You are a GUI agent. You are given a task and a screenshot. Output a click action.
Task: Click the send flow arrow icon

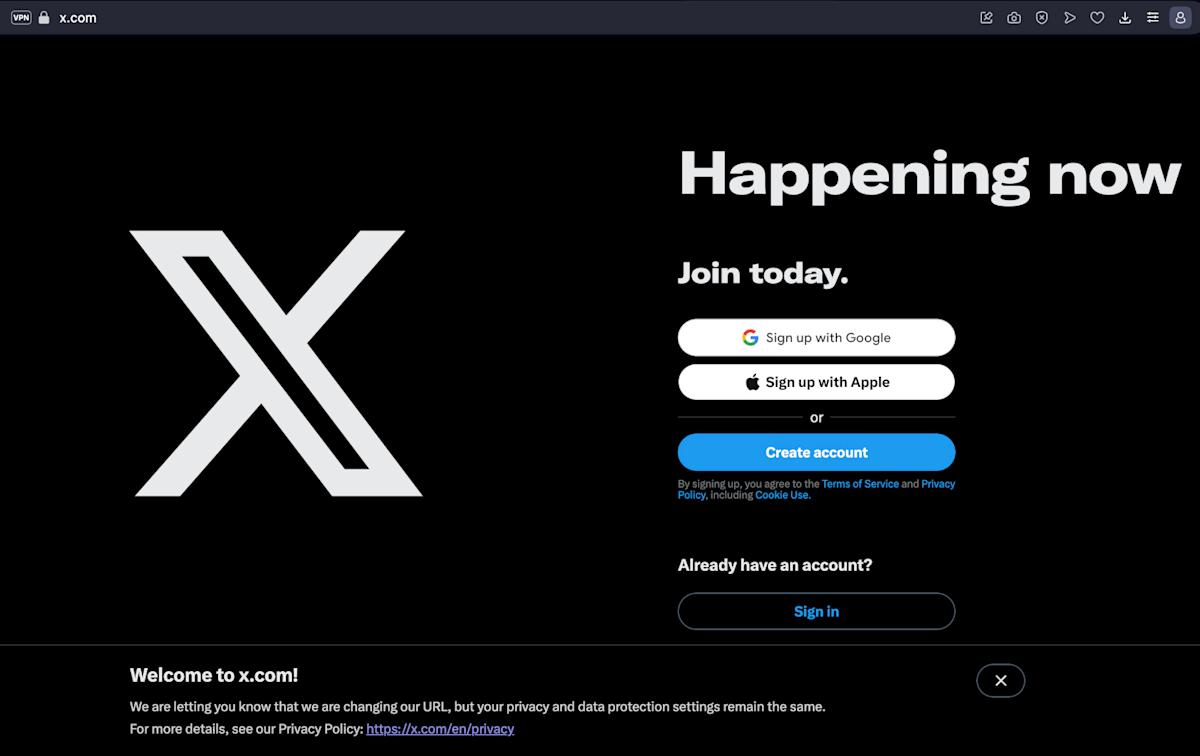pyautogui.click(x=1070, y=17)
